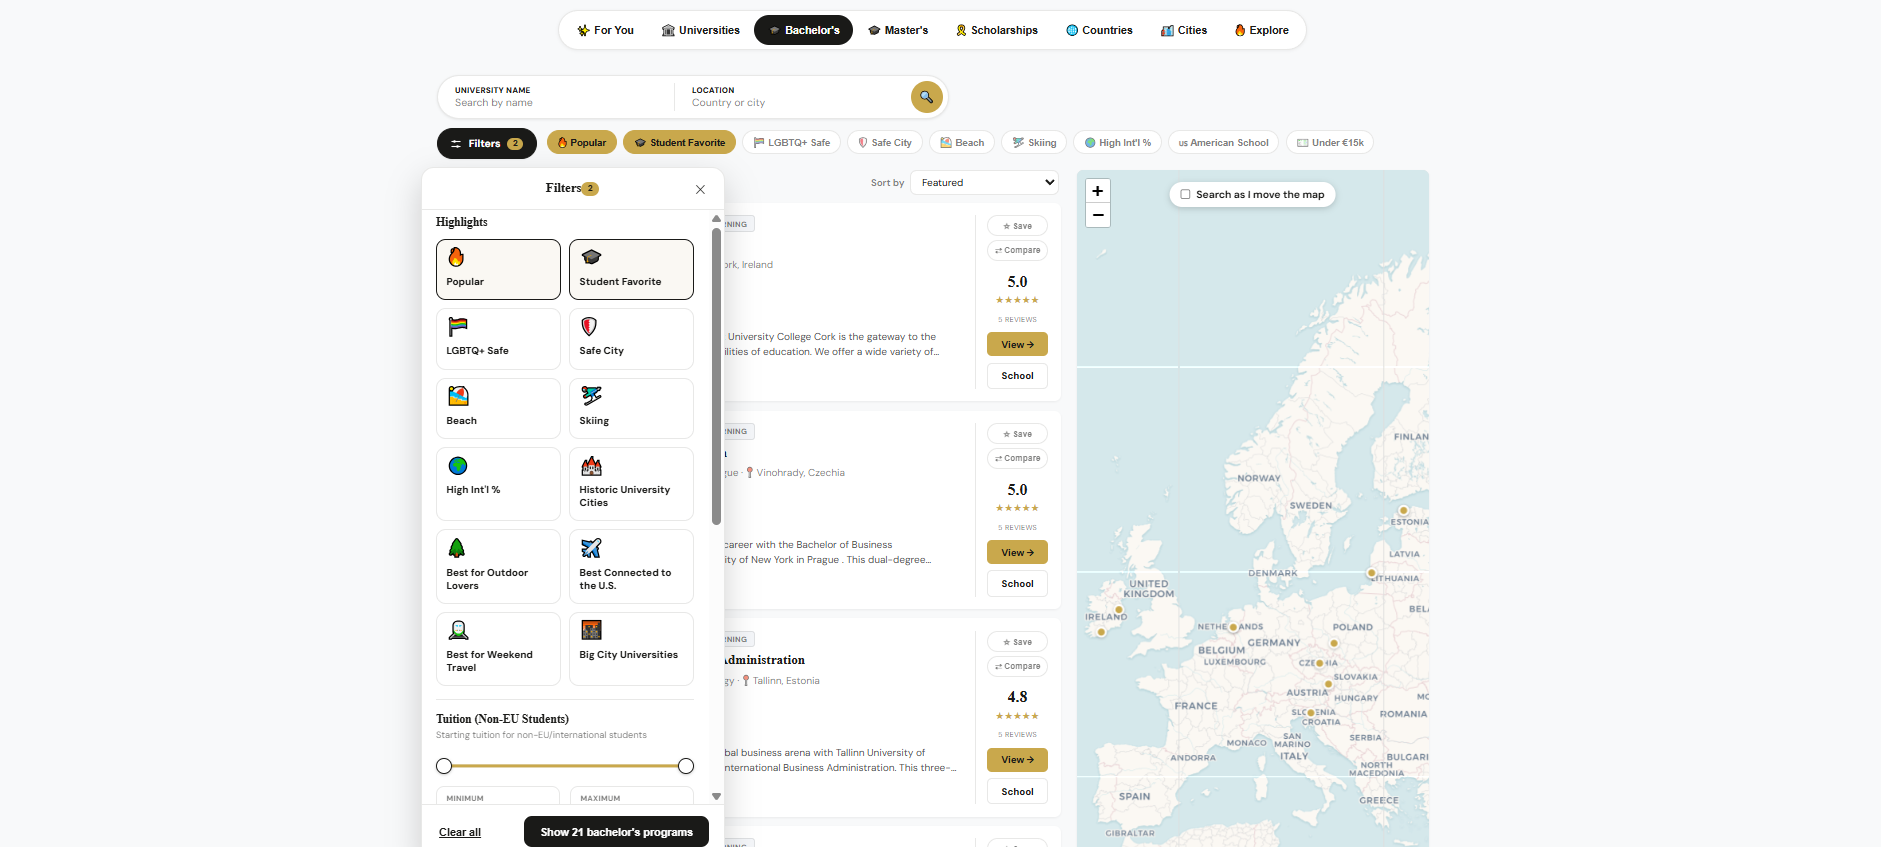Open the Universities tab
The width and height of the screenshot is (1881, 847).
(x=700, y=30)
